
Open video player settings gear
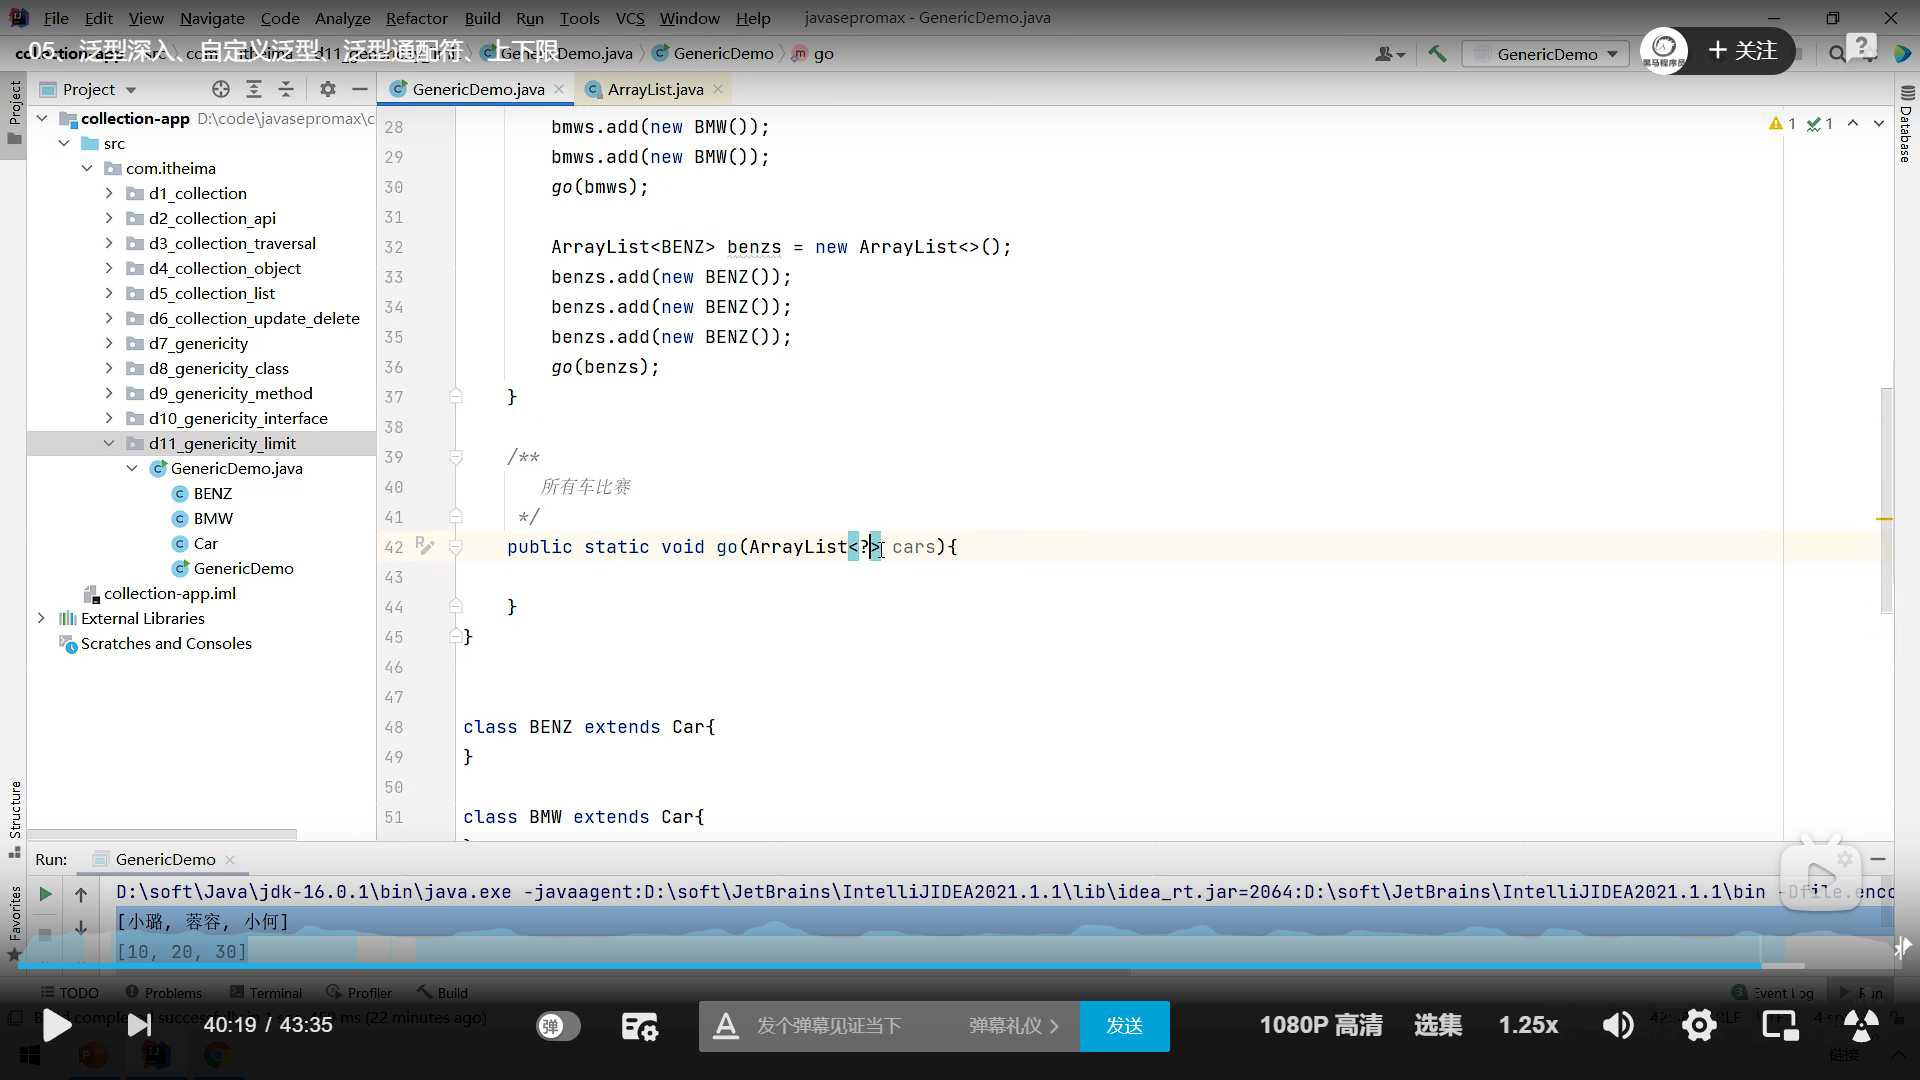click(x=1699, y=1025)
